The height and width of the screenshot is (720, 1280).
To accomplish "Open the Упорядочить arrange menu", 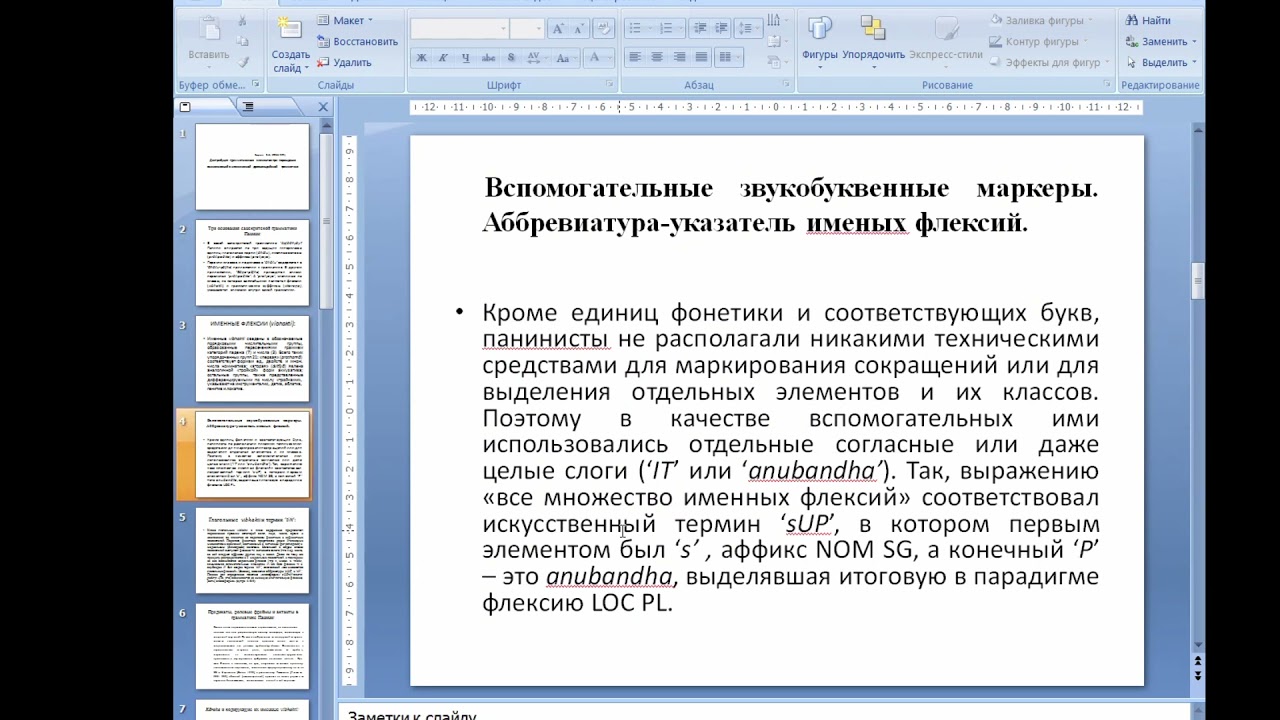I will coord(873,40).
